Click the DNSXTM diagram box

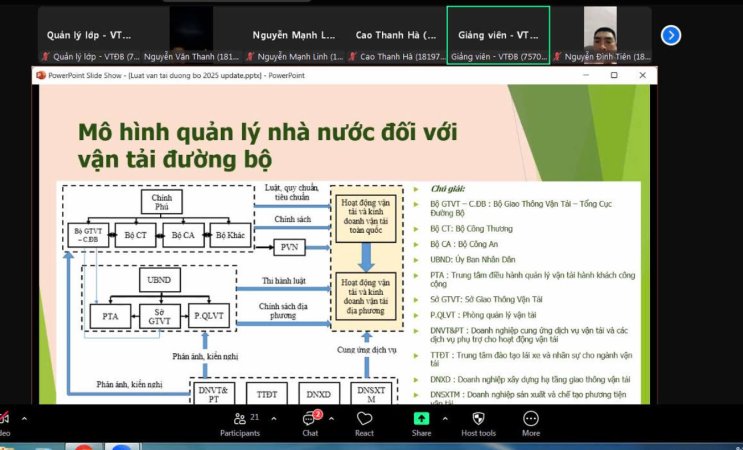[x=371, y=394]
